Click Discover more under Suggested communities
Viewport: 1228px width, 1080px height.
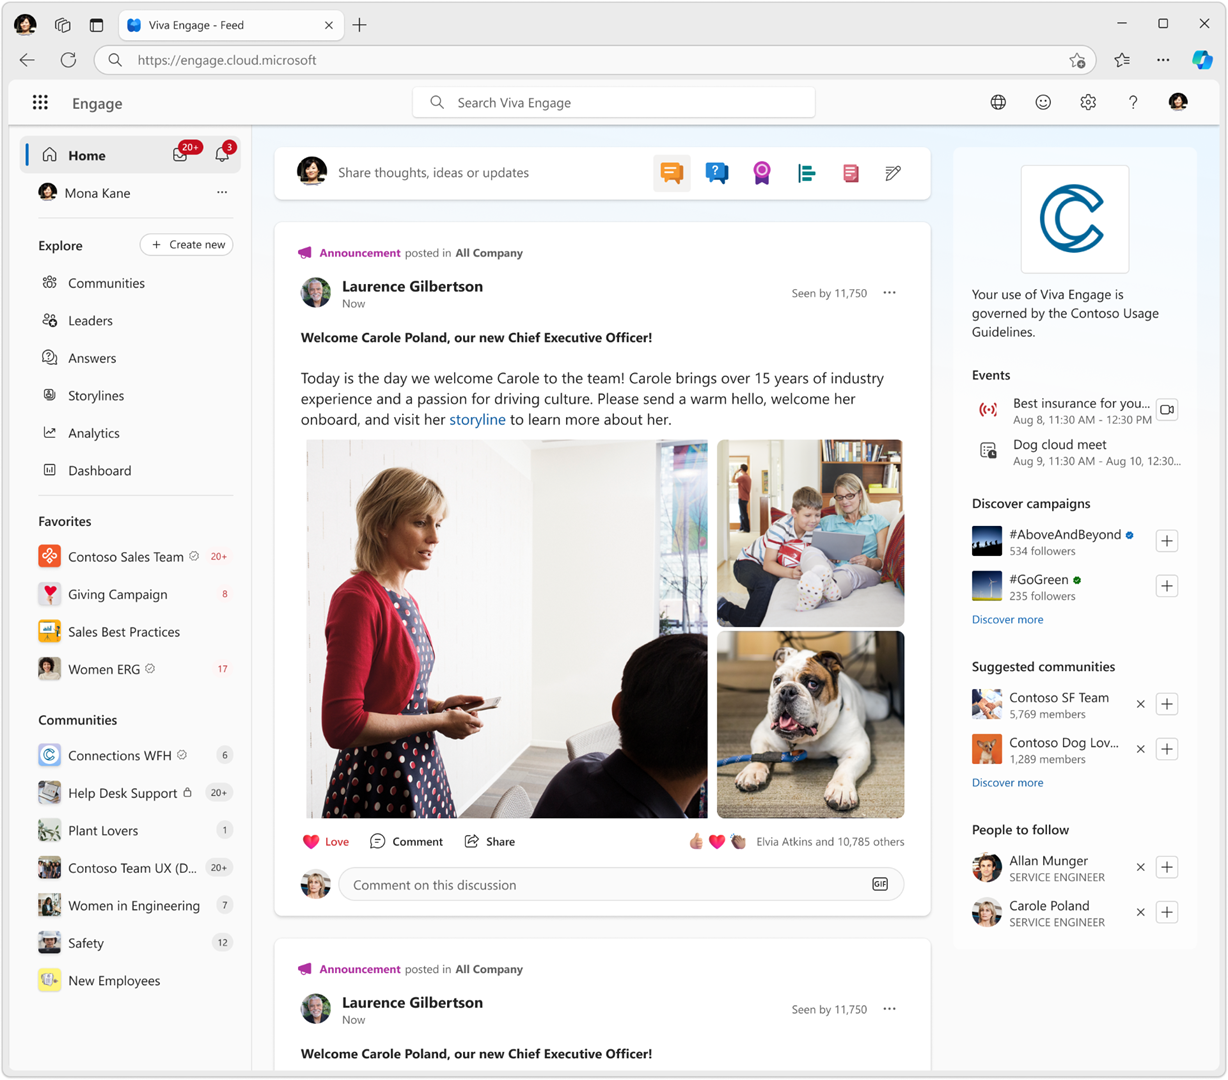[x=1007, y=783]
